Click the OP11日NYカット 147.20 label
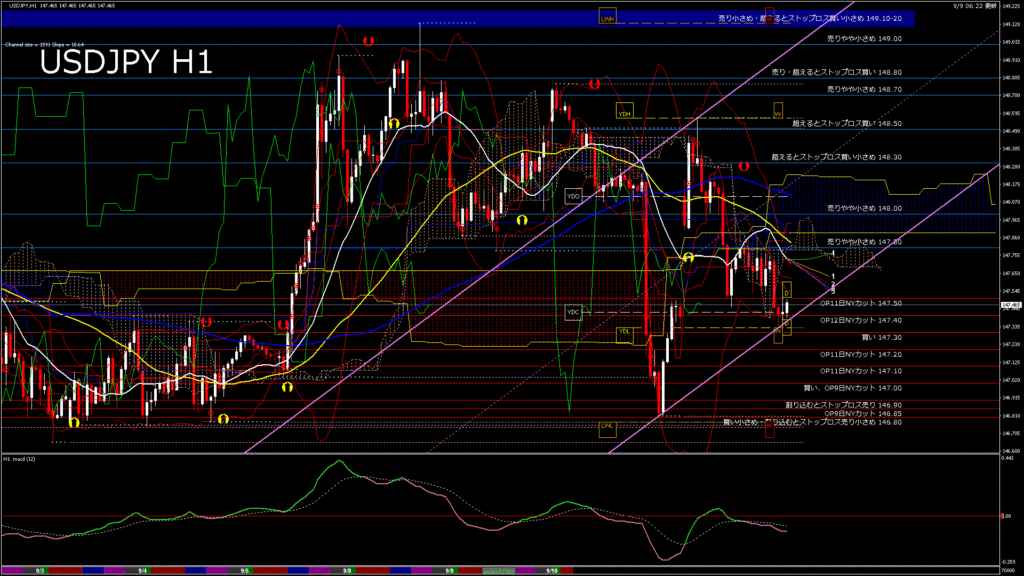Image resolution: width=1024 pixels, height=576 pixels. click(861, 354)
